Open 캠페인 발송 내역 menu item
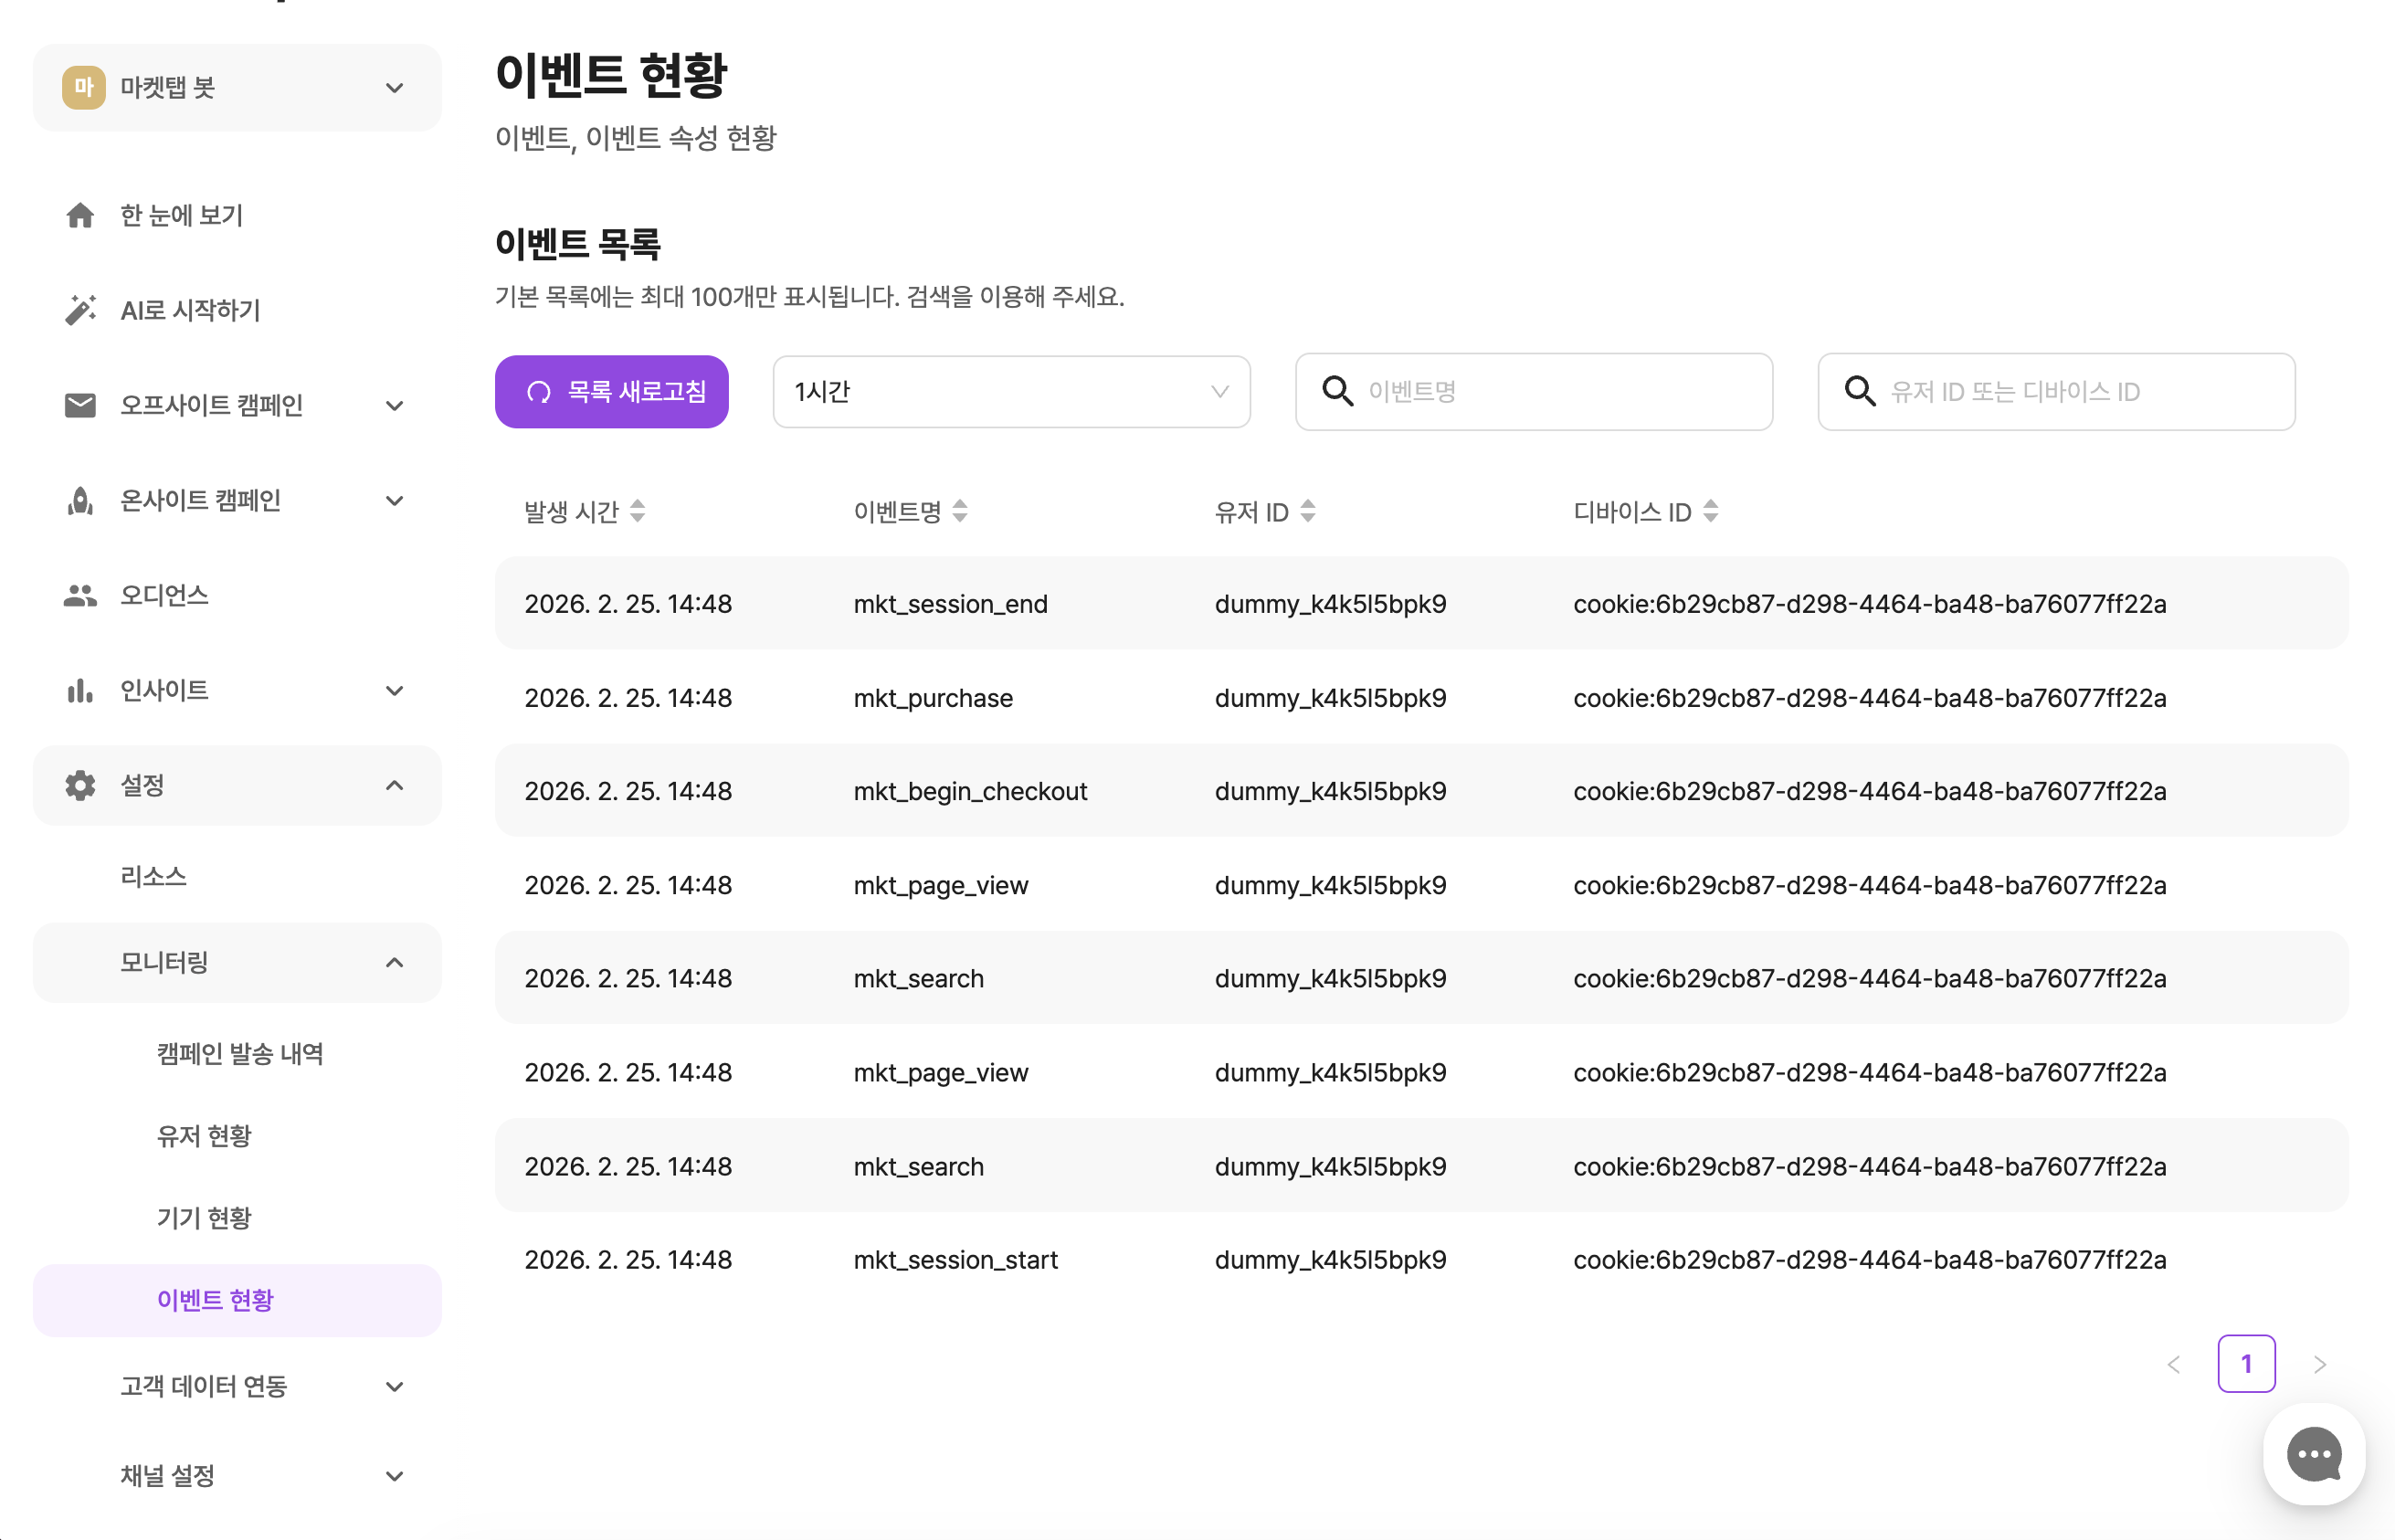The width and height of the screenshot is (2395, 1540). (x=240, y=1053)
